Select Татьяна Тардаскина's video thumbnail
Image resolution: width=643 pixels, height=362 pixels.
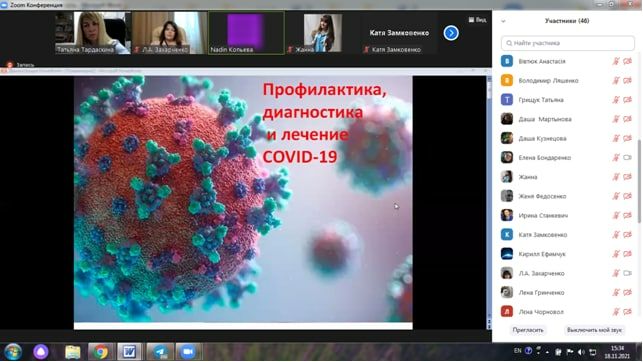(x=93, y=33)
